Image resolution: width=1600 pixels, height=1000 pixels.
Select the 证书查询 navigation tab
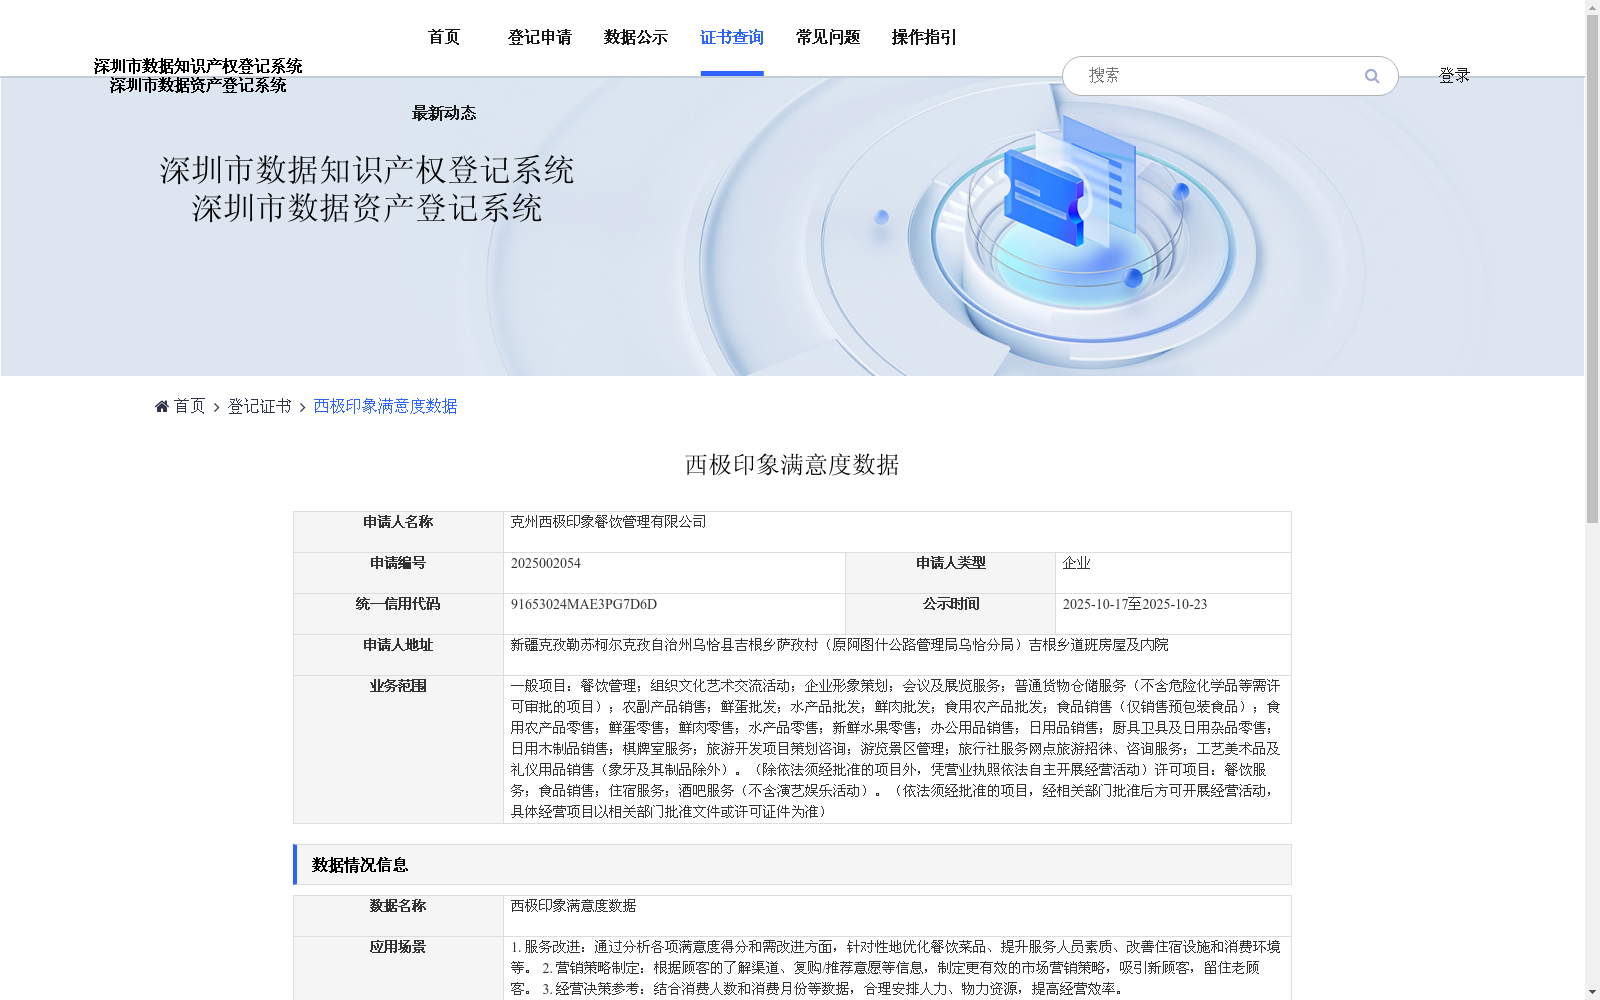pyautogui.click(x=732, y=37)
